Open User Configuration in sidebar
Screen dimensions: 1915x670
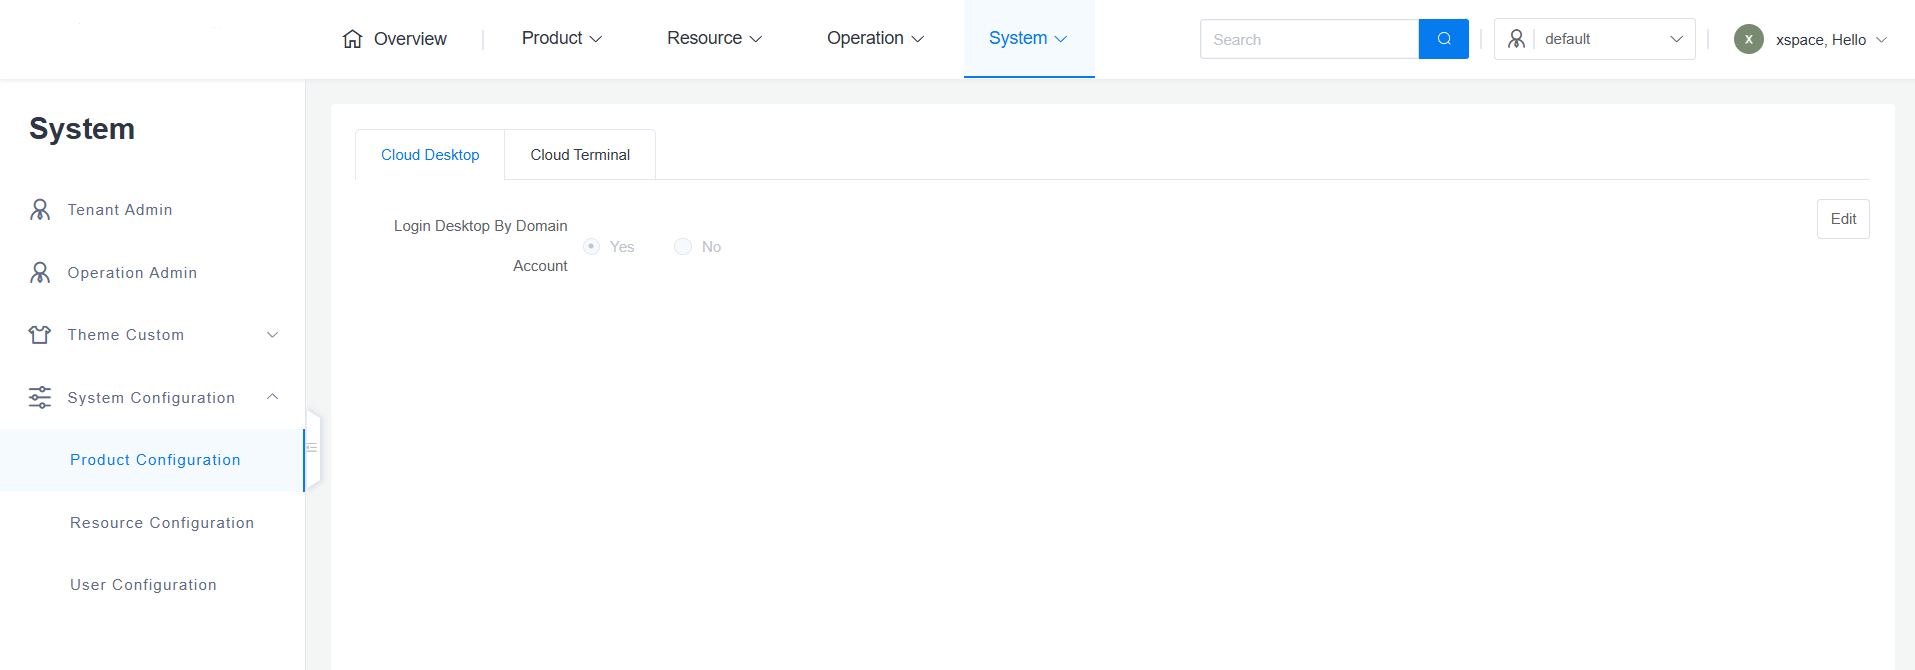point(143,585)
